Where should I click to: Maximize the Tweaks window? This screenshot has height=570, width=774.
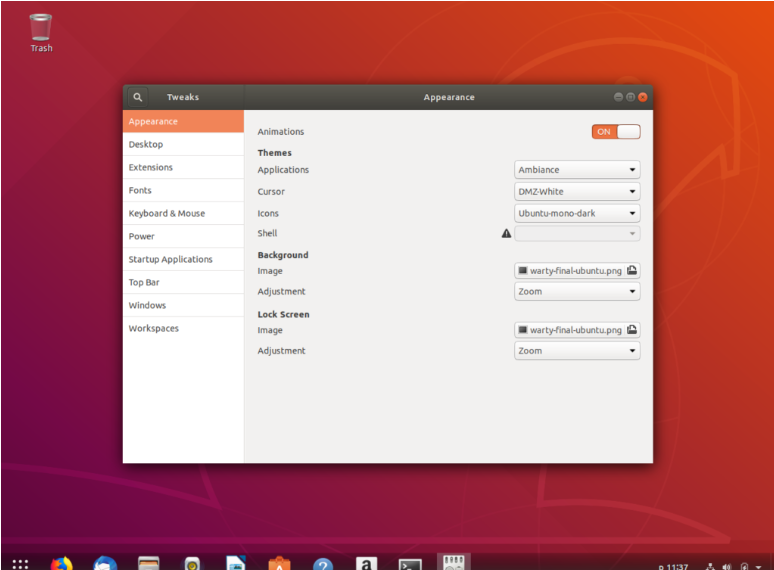[x=630, y=97]
